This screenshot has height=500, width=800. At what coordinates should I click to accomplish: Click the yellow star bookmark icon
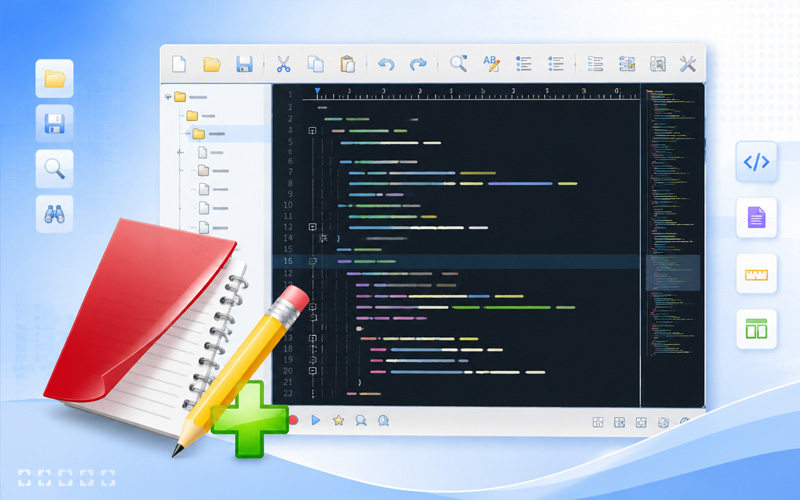pos(338,420)
